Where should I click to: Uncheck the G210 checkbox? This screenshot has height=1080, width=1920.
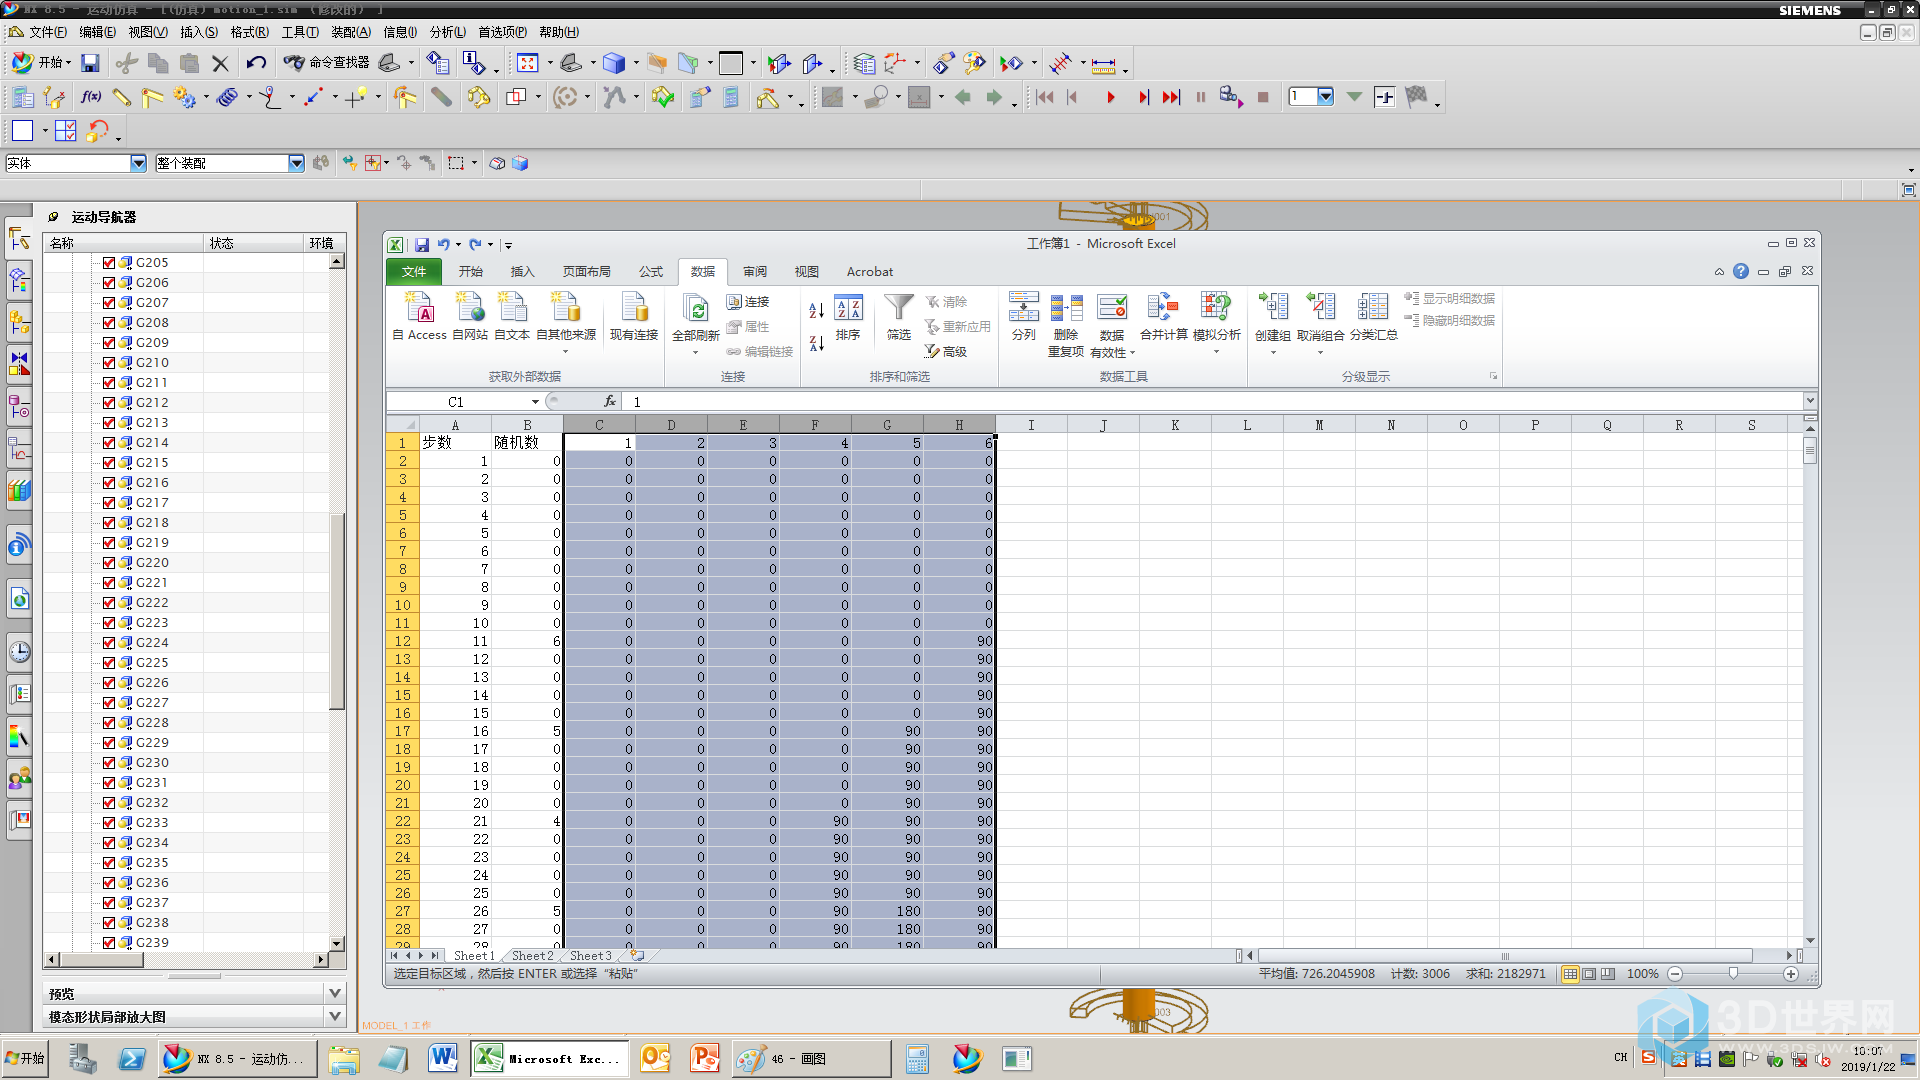(x=109, y=363)
